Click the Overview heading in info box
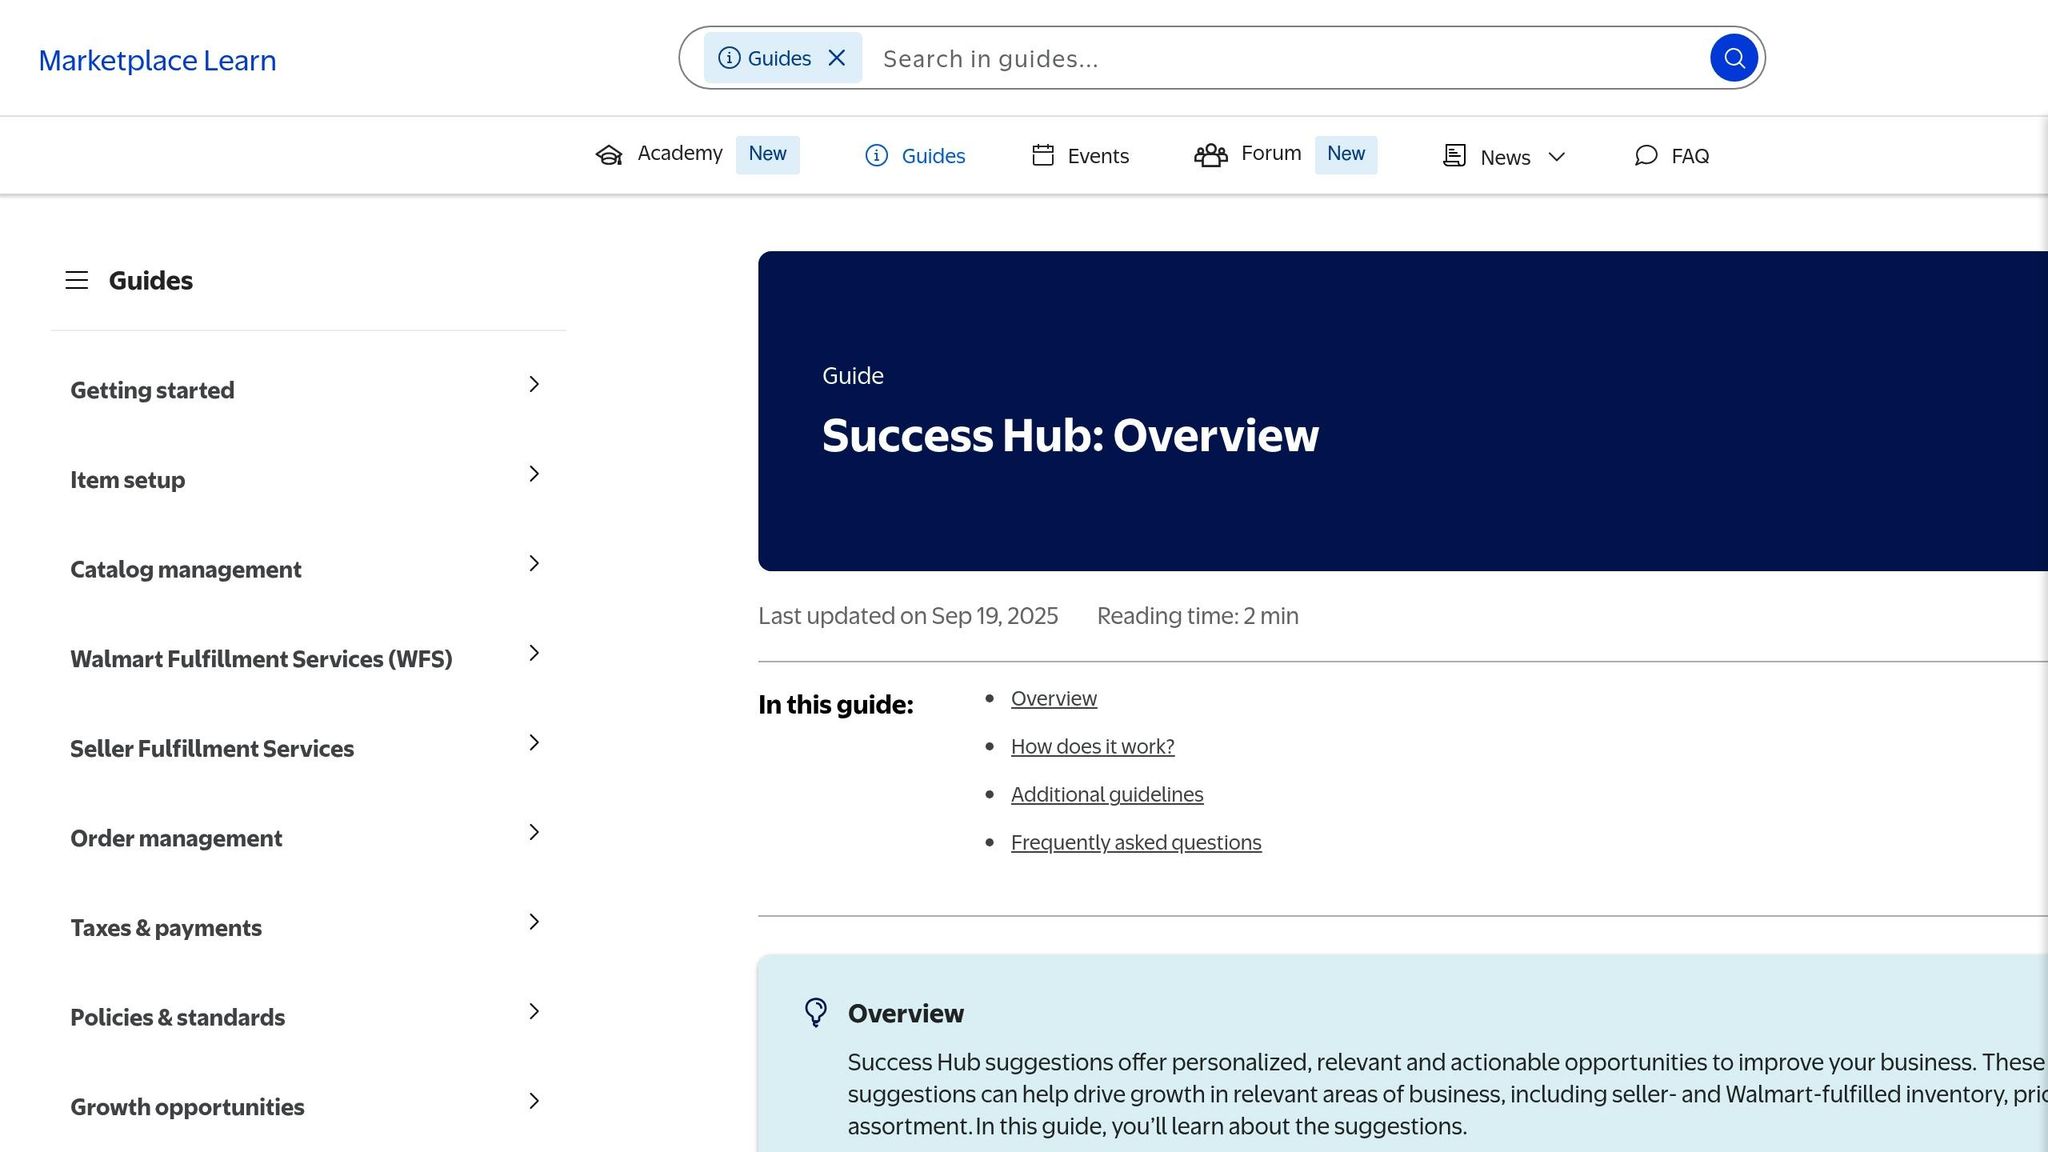2048x1152 pixels. coord(906,1013)
